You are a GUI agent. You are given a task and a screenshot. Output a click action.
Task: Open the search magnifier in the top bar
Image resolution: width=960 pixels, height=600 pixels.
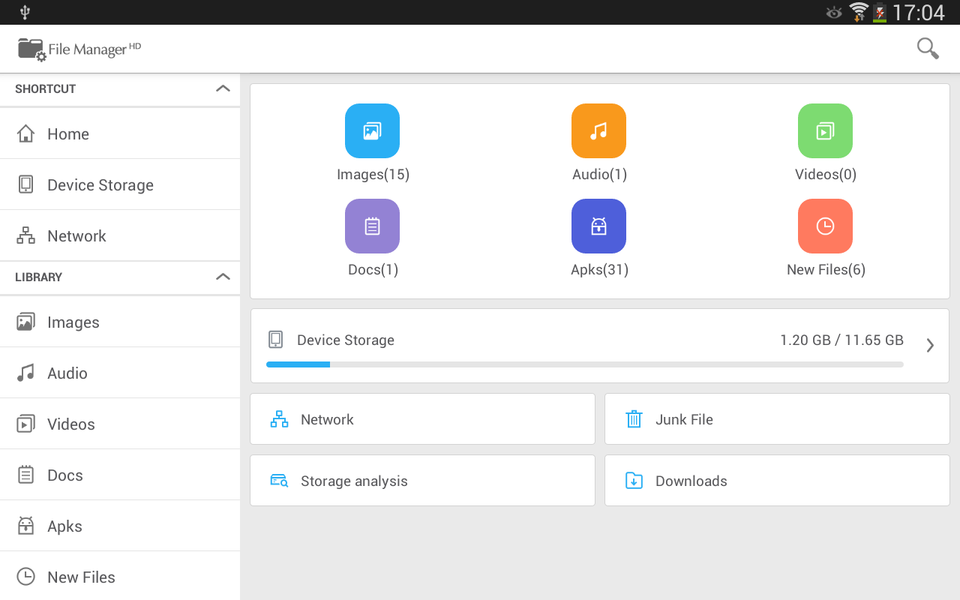click(927, 47)
